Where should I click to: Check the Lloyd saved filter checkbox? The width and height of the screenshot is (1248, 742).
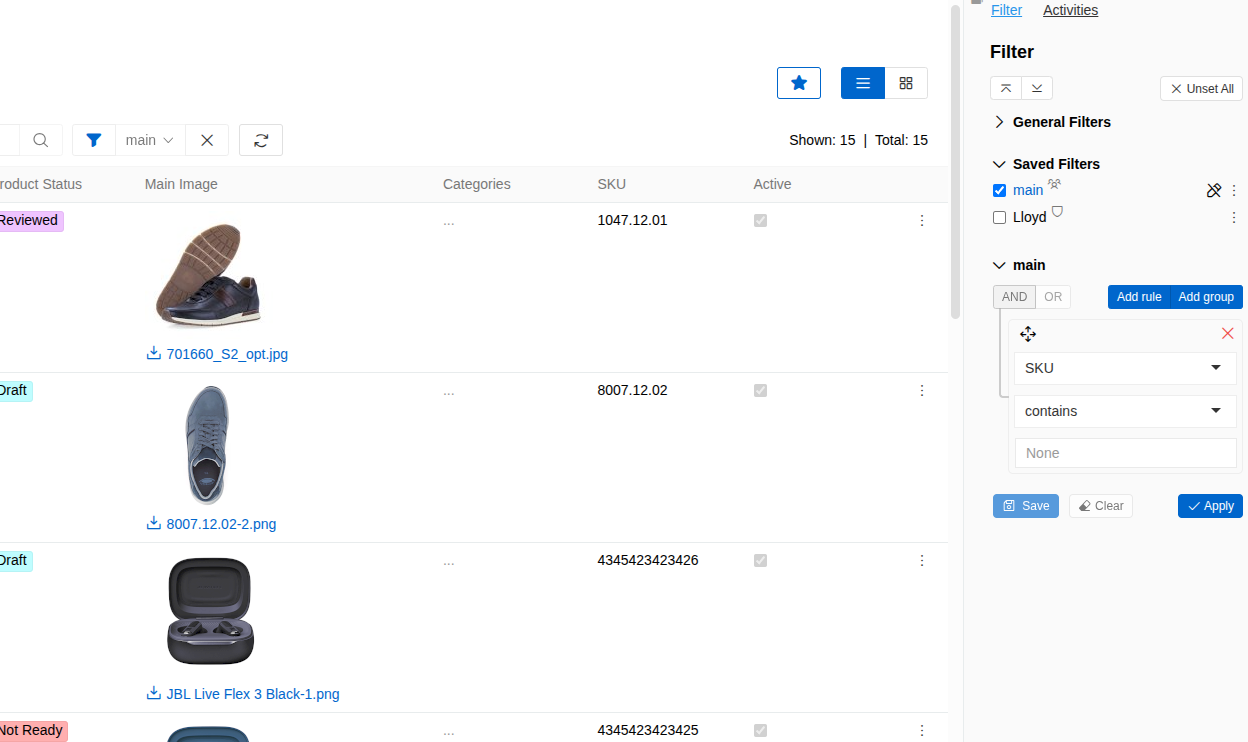(999, 217)
